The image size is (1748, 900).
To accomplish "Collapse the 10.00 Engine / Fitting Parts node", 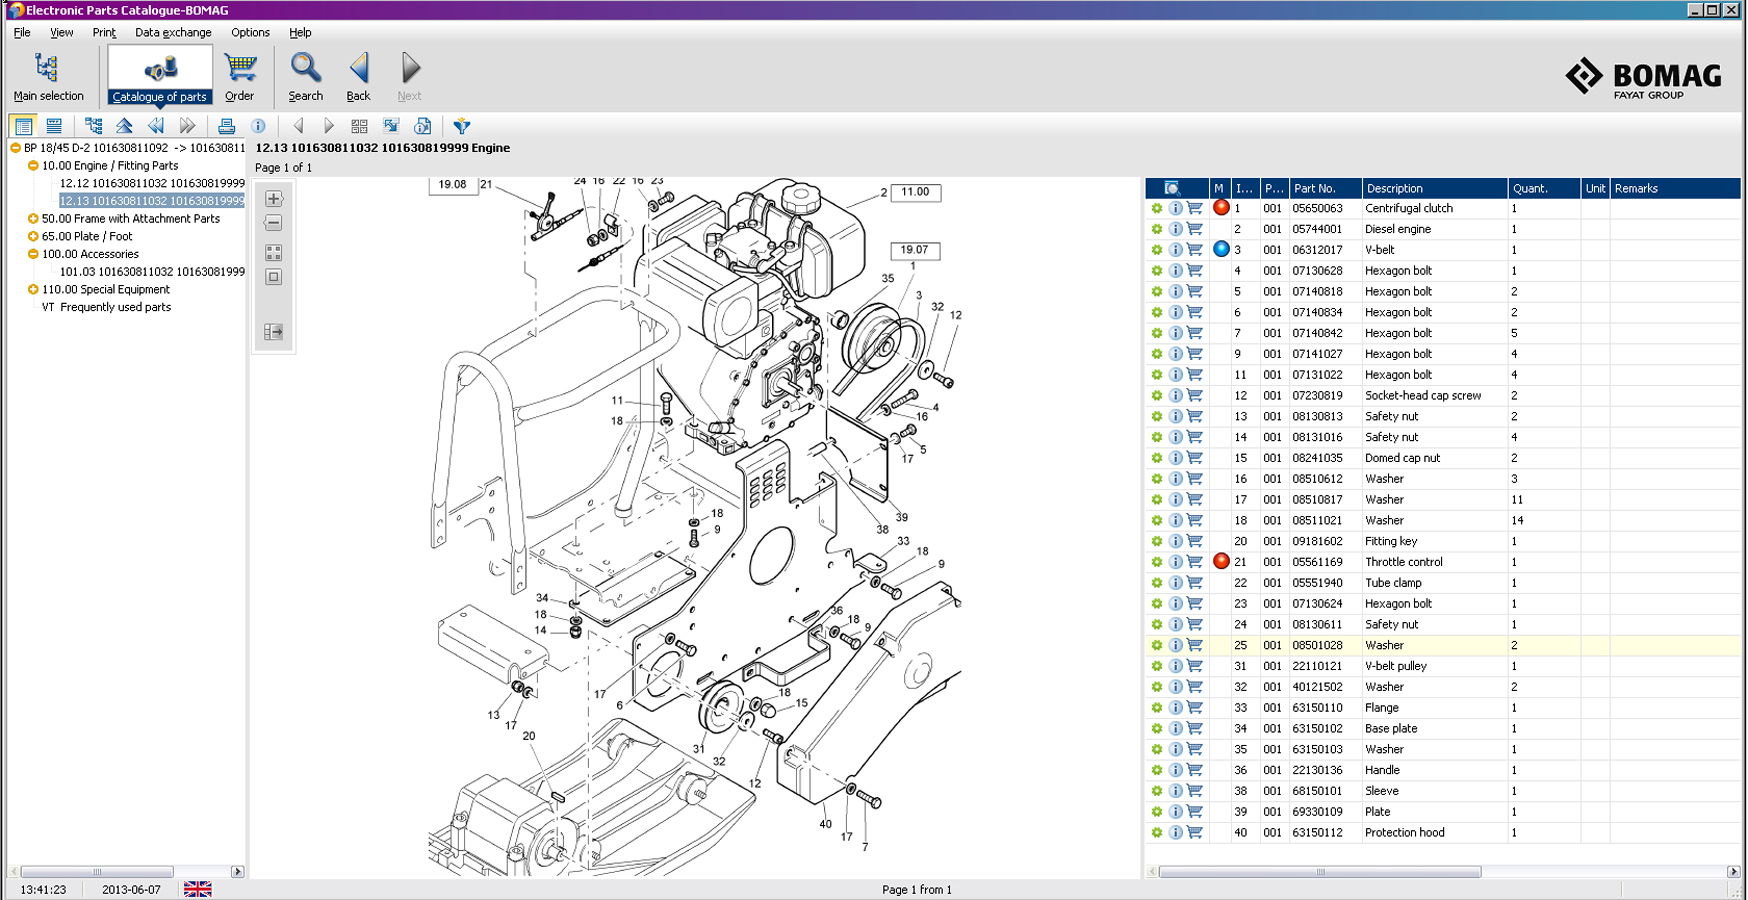I will [x=33, y=166].
